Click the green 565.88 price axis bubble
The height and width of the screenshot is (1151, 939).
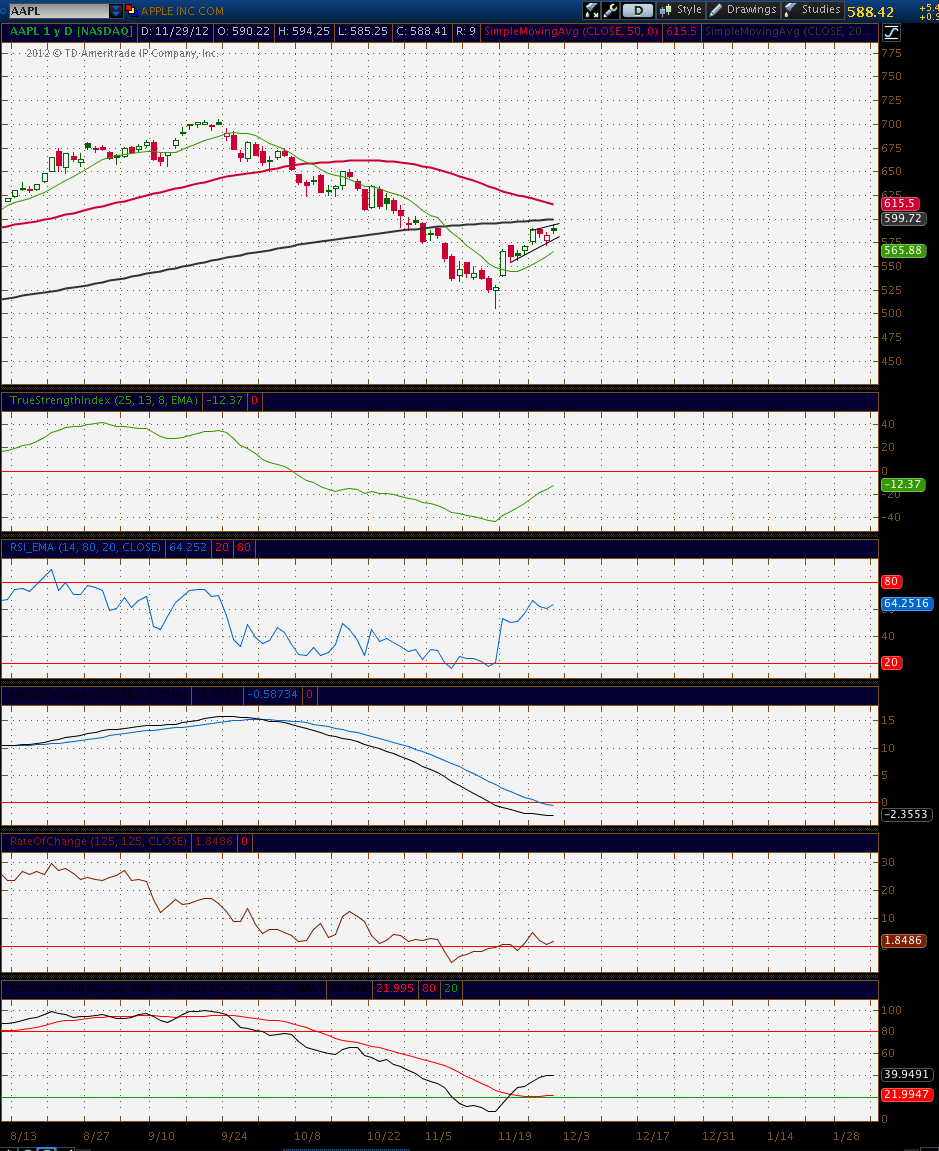pyautogui.click(x=904, y=250)
